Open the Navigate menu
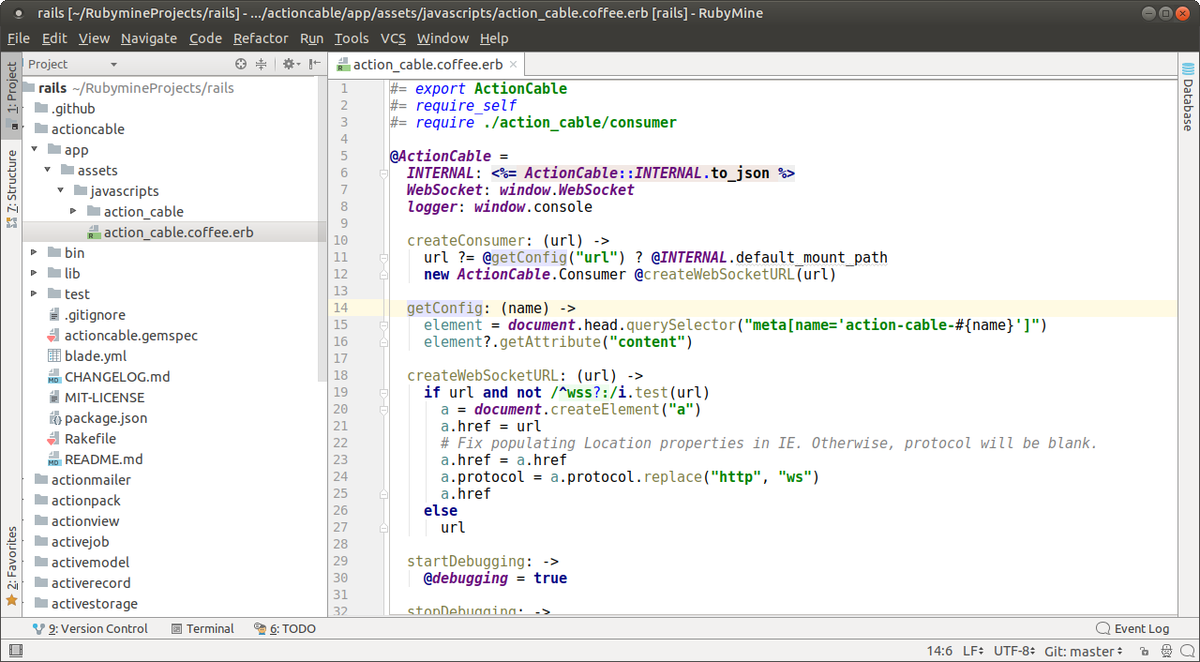The image size is (1200, 662). click(149, 38)
